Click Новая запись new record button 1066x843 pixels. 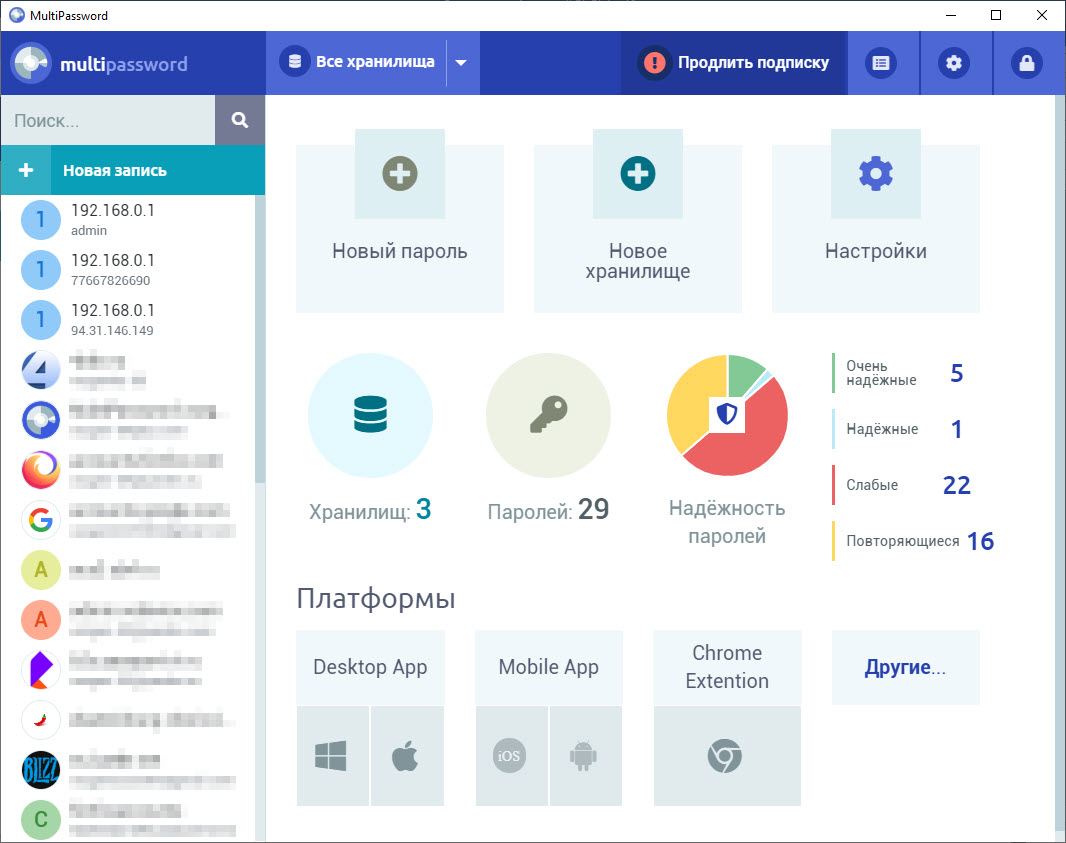pyautogui.click(x=158, y=170)
